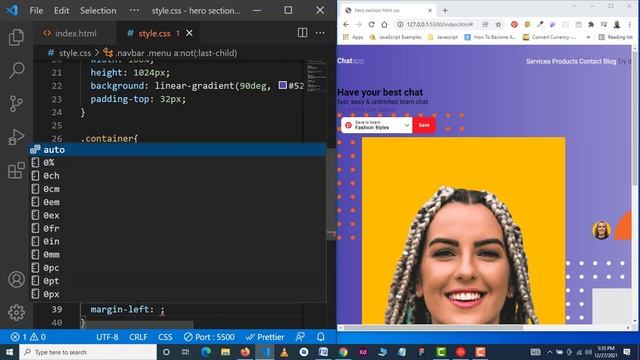640x360 pixels.
Task: Open the Edit menu
Action: 61,11
